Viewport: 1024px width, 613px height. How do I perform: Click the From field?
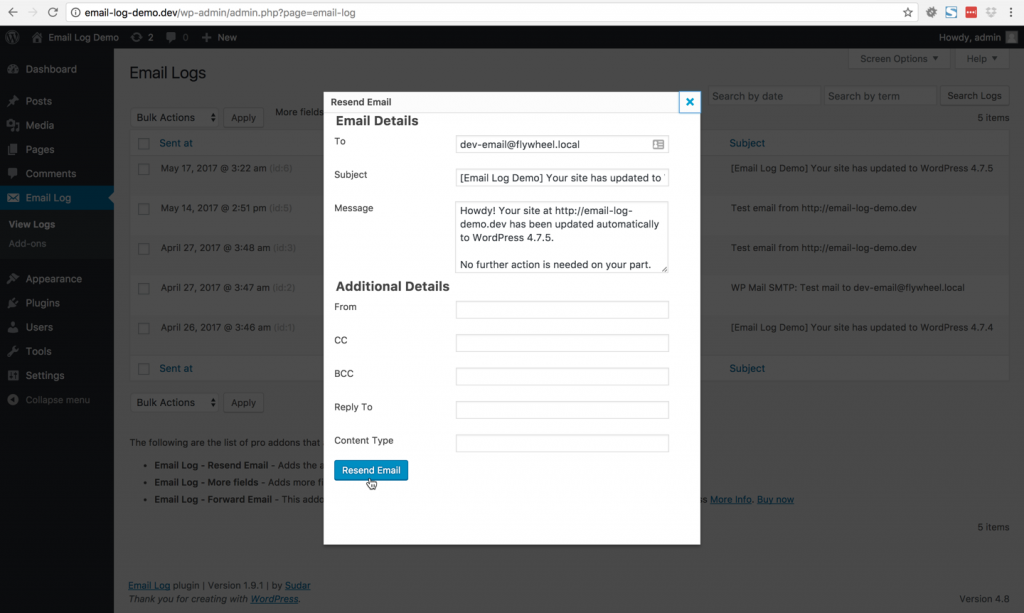pyautogui.click(x=562, y=309)
